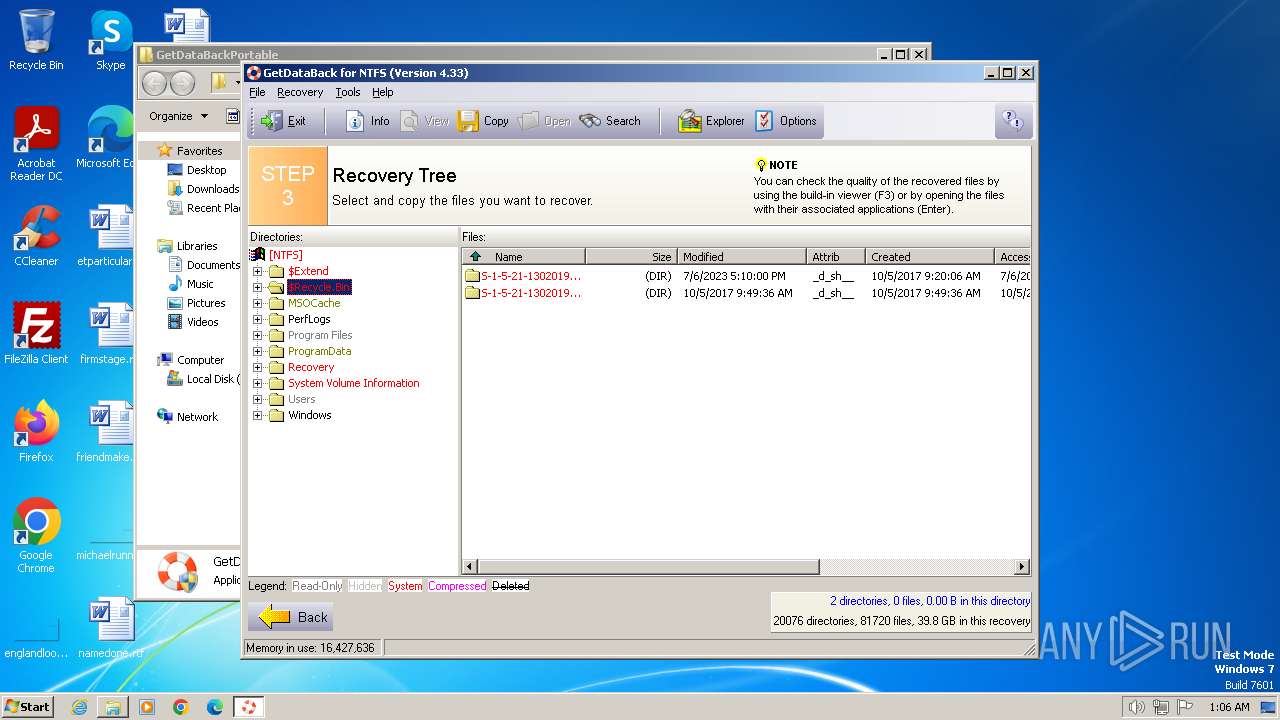1280x720 pixels.
Task: Sort files by Modified column header
Action: (741, 257)
